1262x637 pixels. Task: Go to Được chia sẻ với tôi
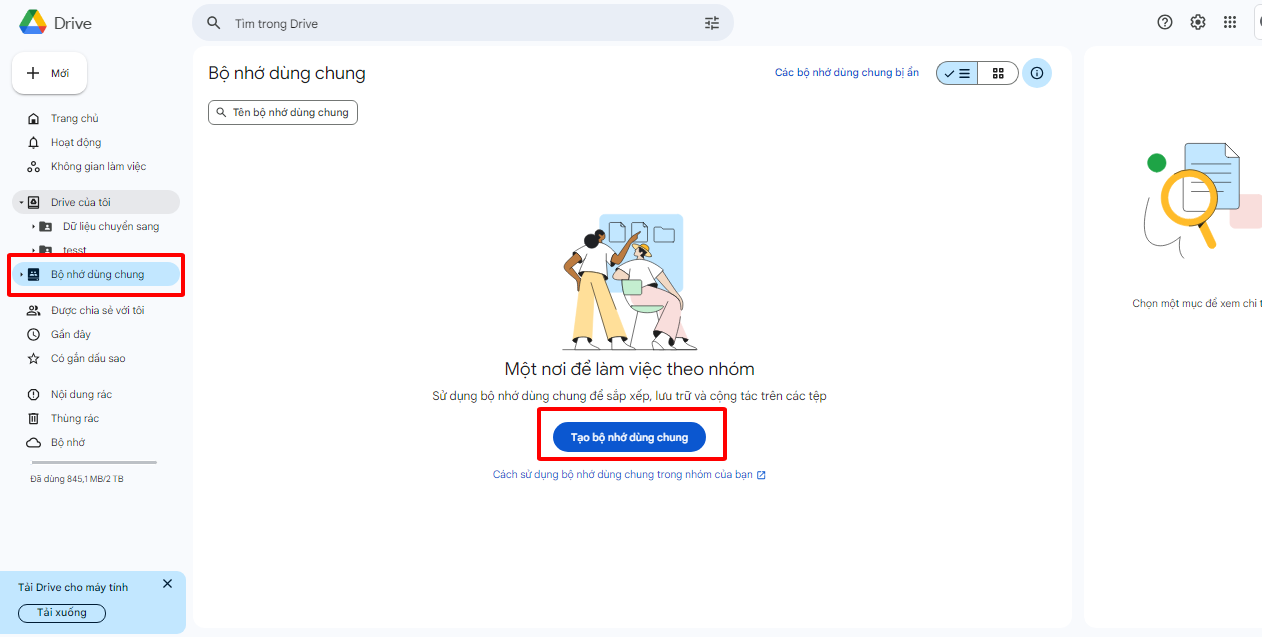(x=97, y=310)
